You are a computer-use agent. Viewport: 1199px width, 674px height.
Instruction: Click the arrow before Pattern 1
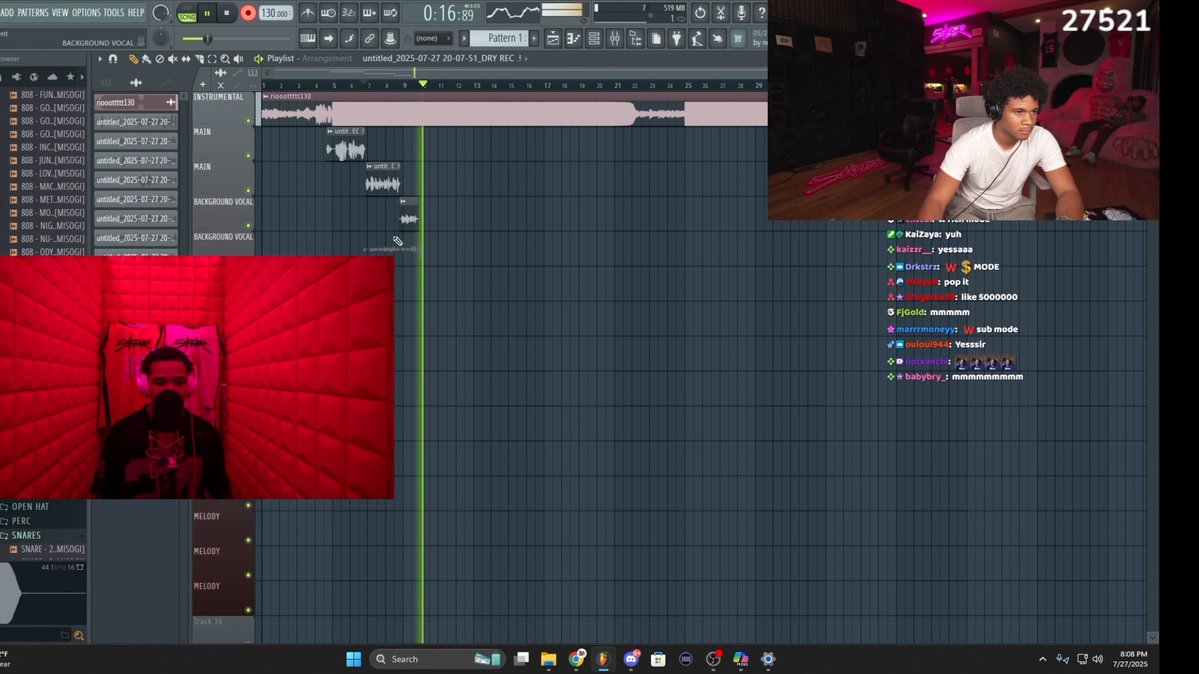(464, 38)
